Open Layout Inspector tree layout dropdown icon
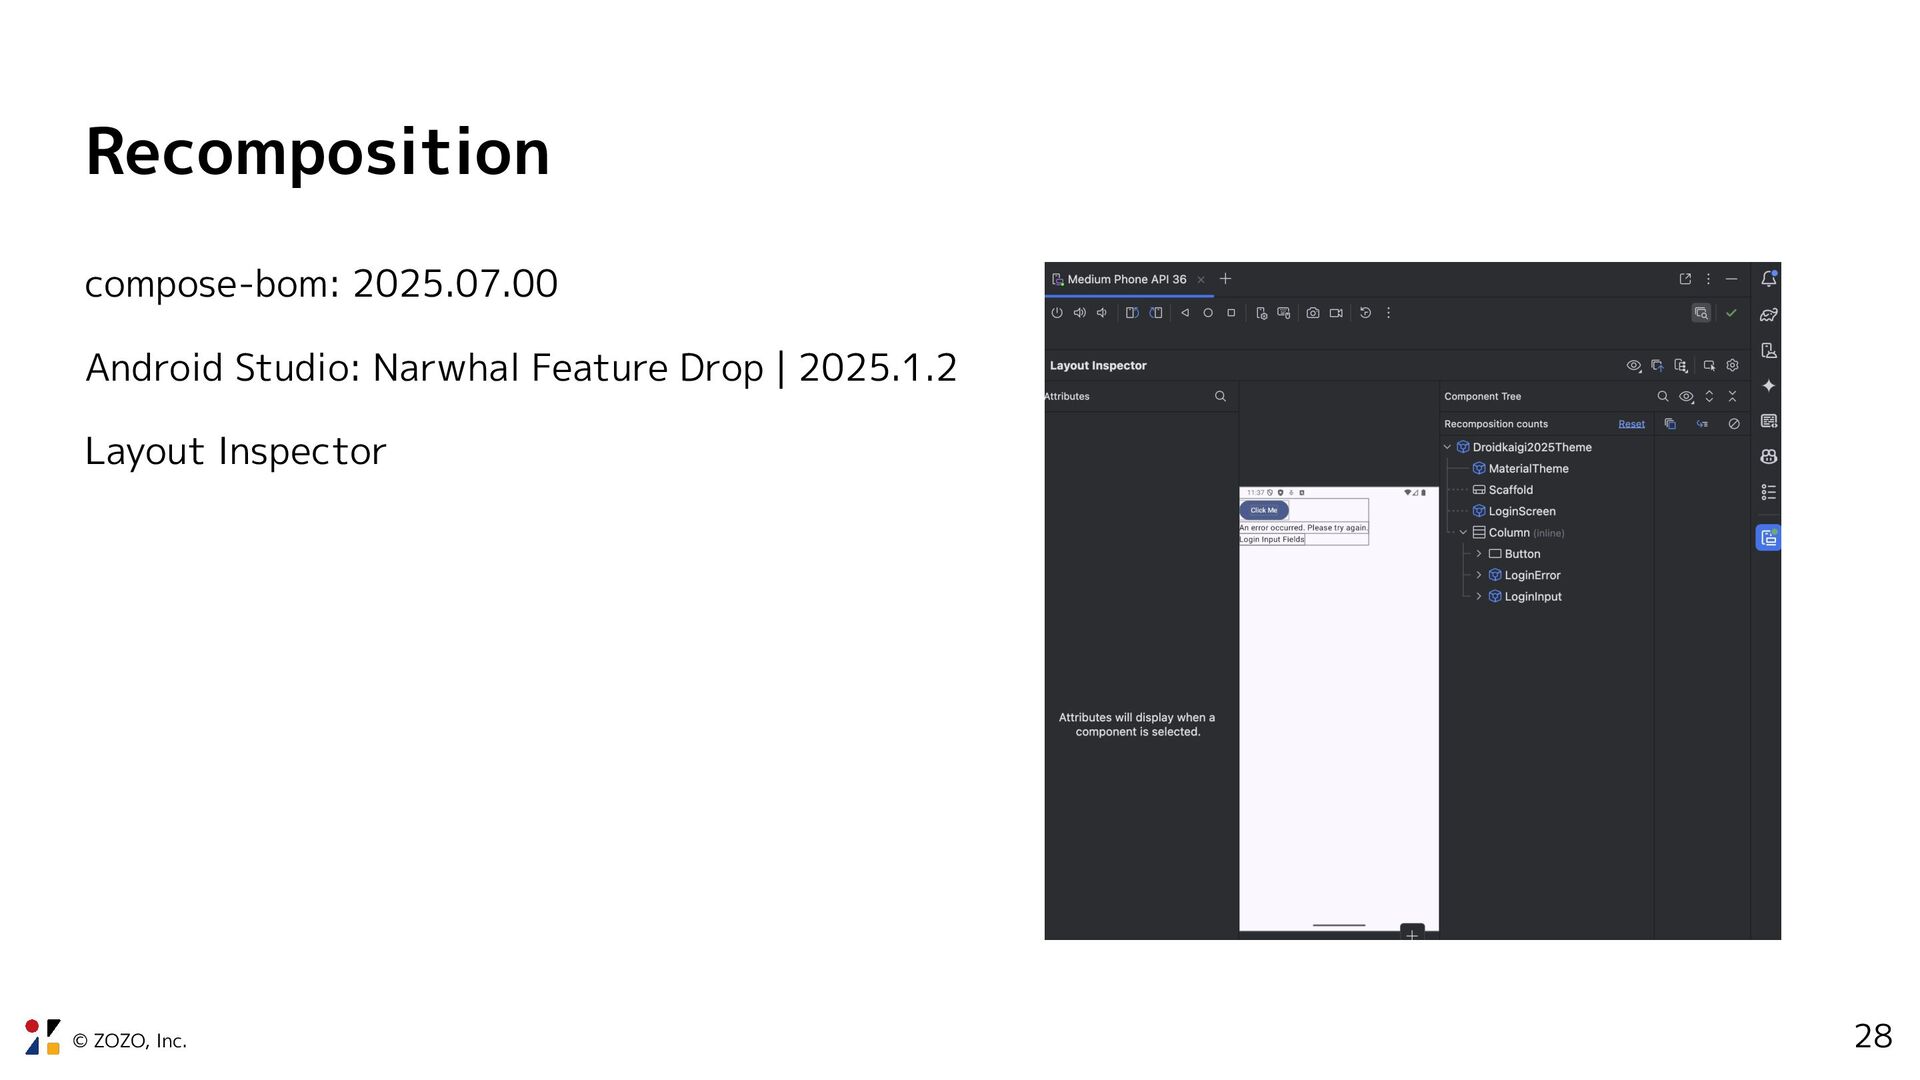The image size is (1920, 1080). coord(1681,366)
